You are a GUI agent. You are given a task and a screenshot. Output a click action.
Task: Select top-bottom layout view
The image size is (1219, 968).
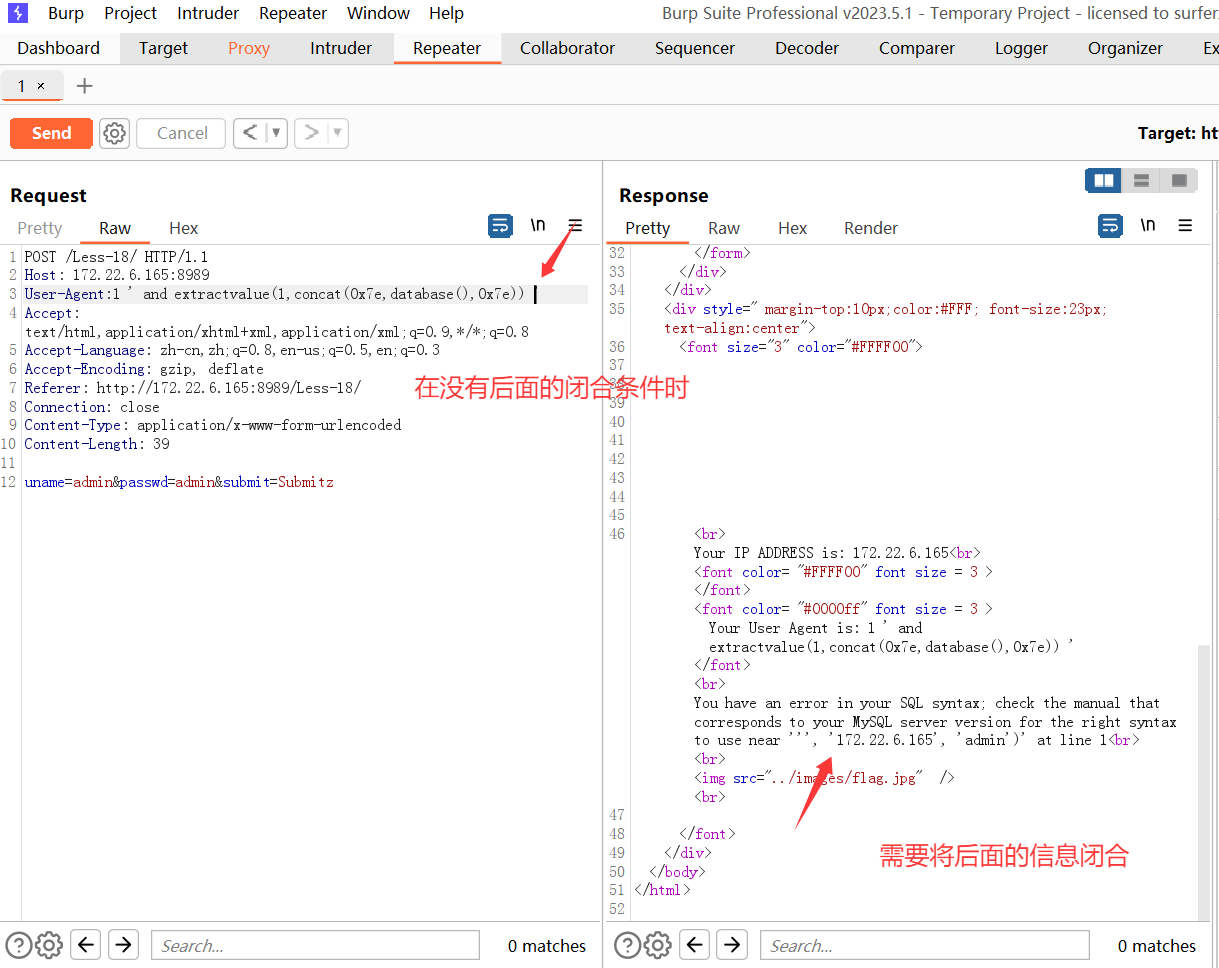click(1141, 181)
